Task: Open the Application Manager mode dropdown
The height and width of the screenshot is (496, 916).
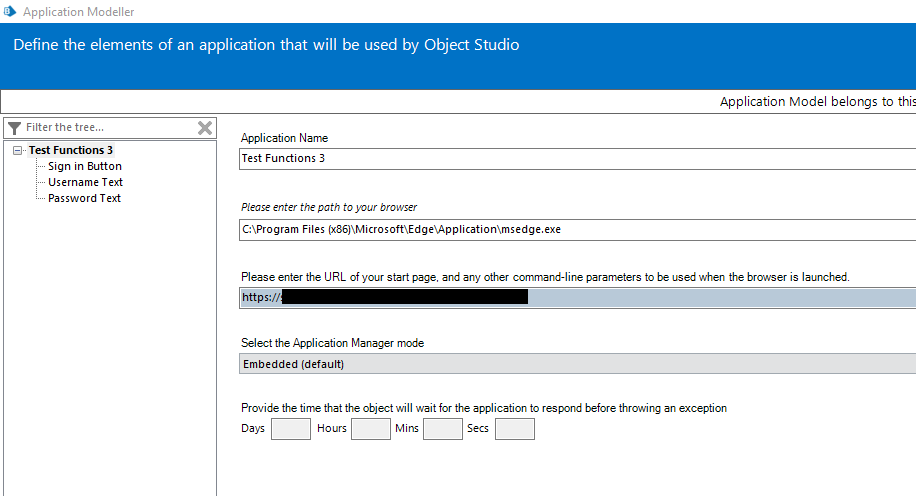Action: [576, 364]
